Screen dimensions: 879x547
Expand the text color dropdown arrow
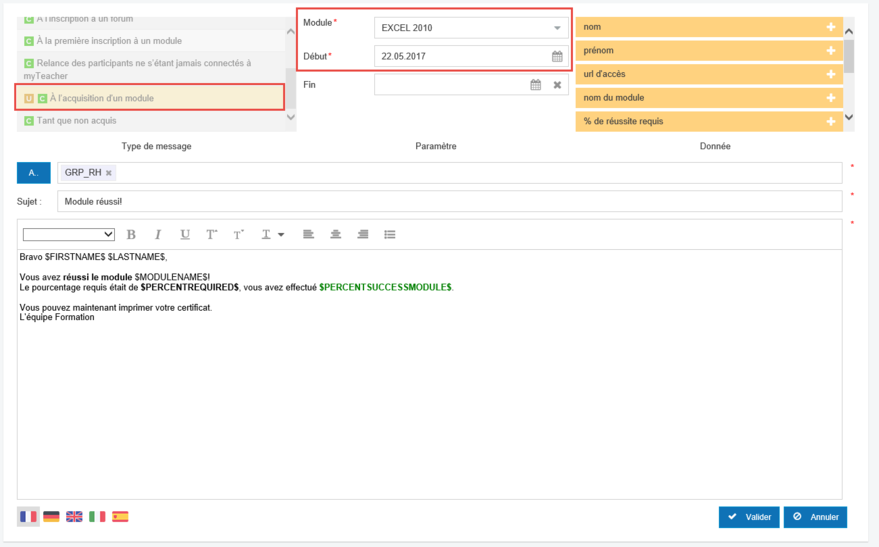point(281,235)
